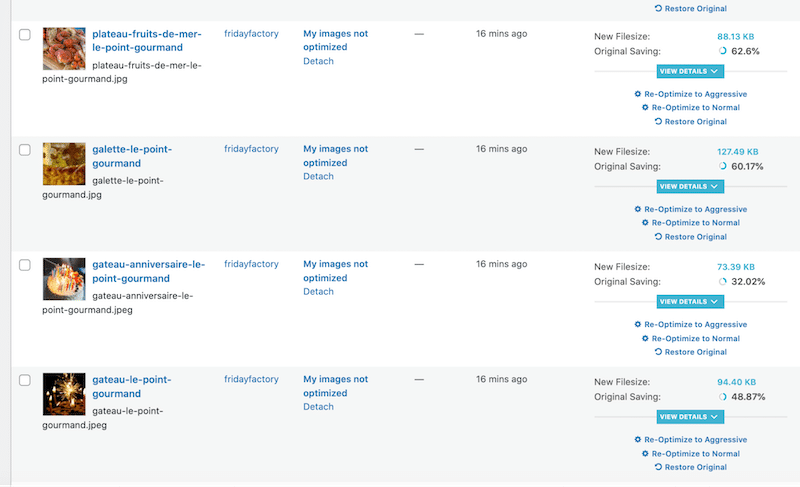Select the galette-le-point-gourmand row checkbox
800x487 pixels.
[24, 150]
